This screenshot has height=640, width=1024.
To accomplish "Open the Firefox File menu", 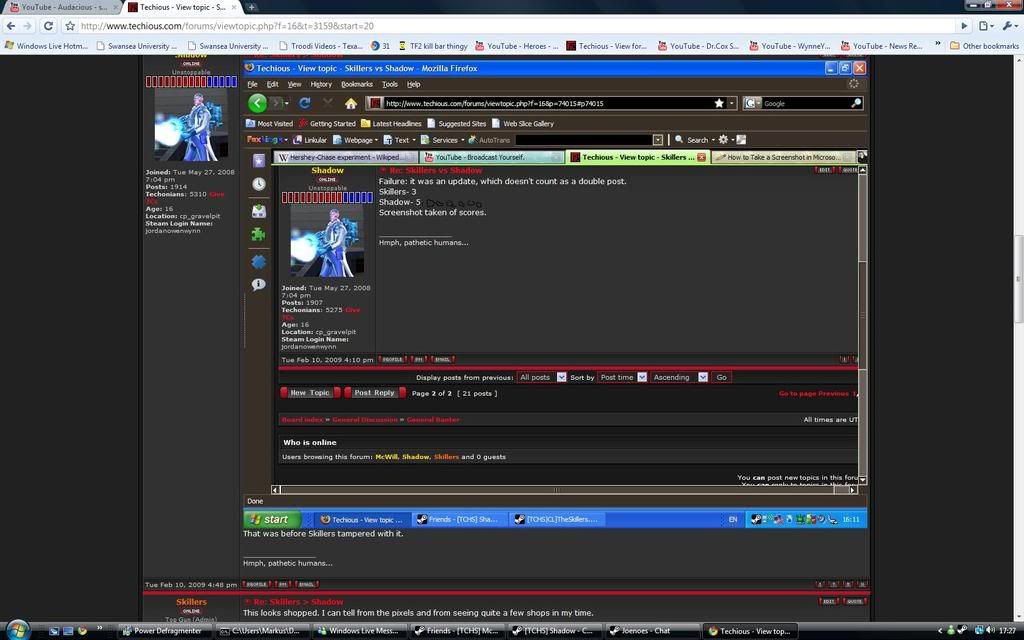I will [x=252, y=84].
